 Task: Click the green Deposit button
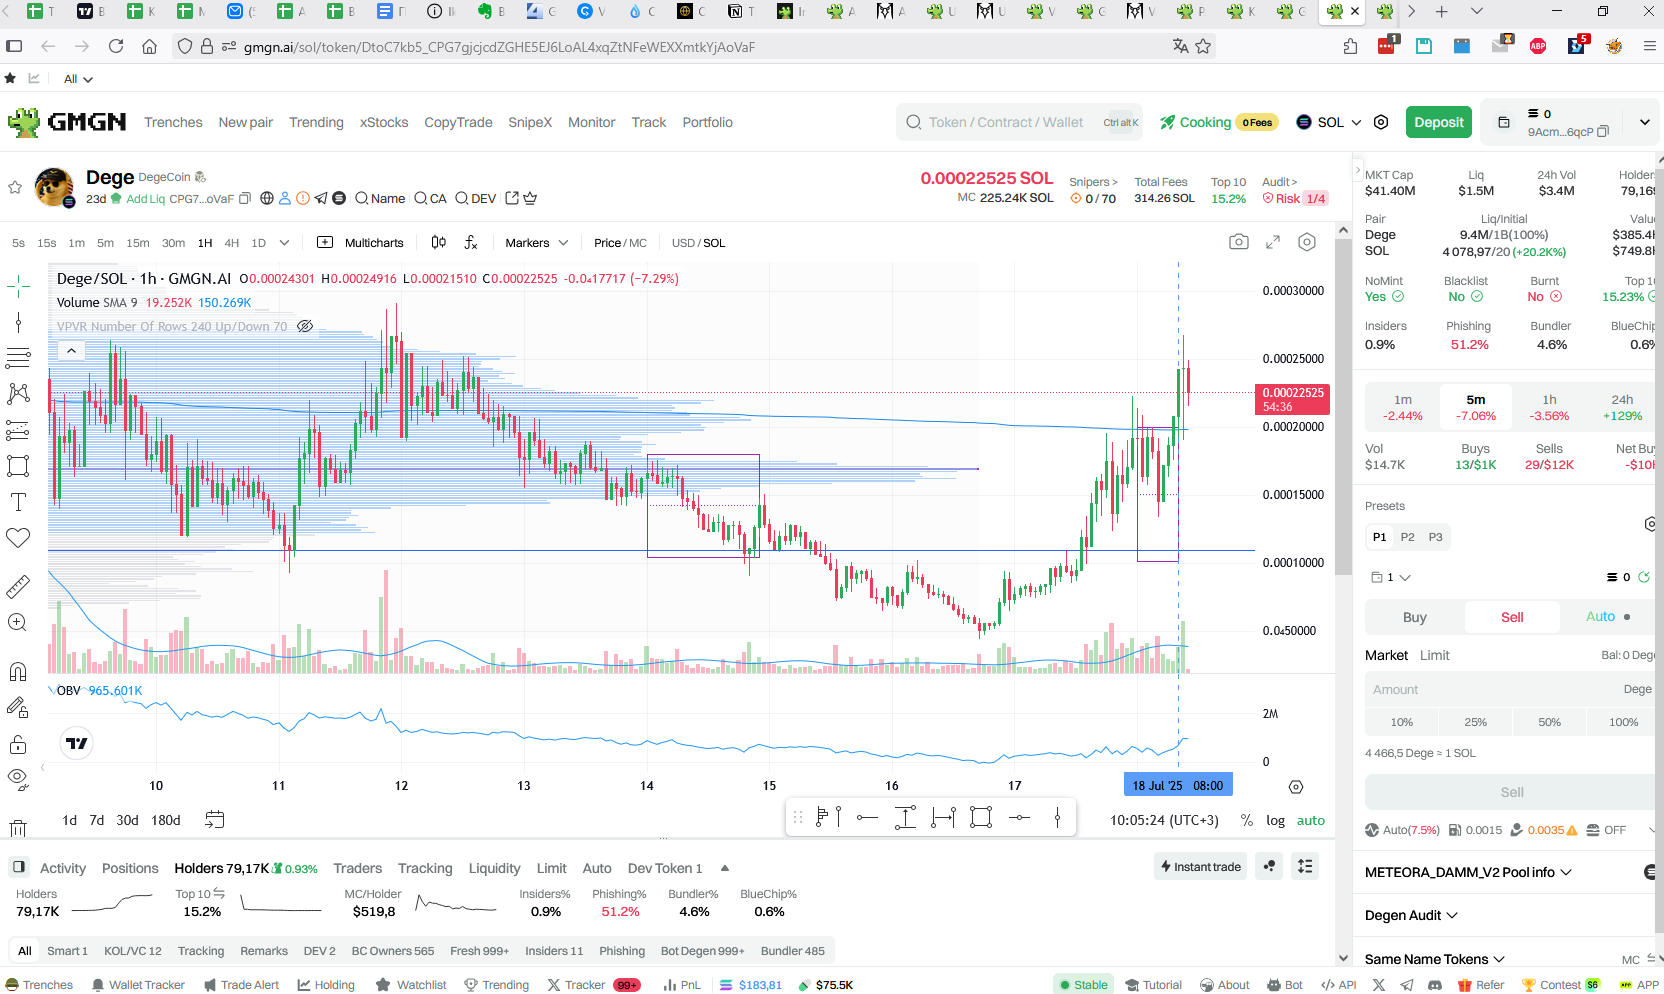1438,122
